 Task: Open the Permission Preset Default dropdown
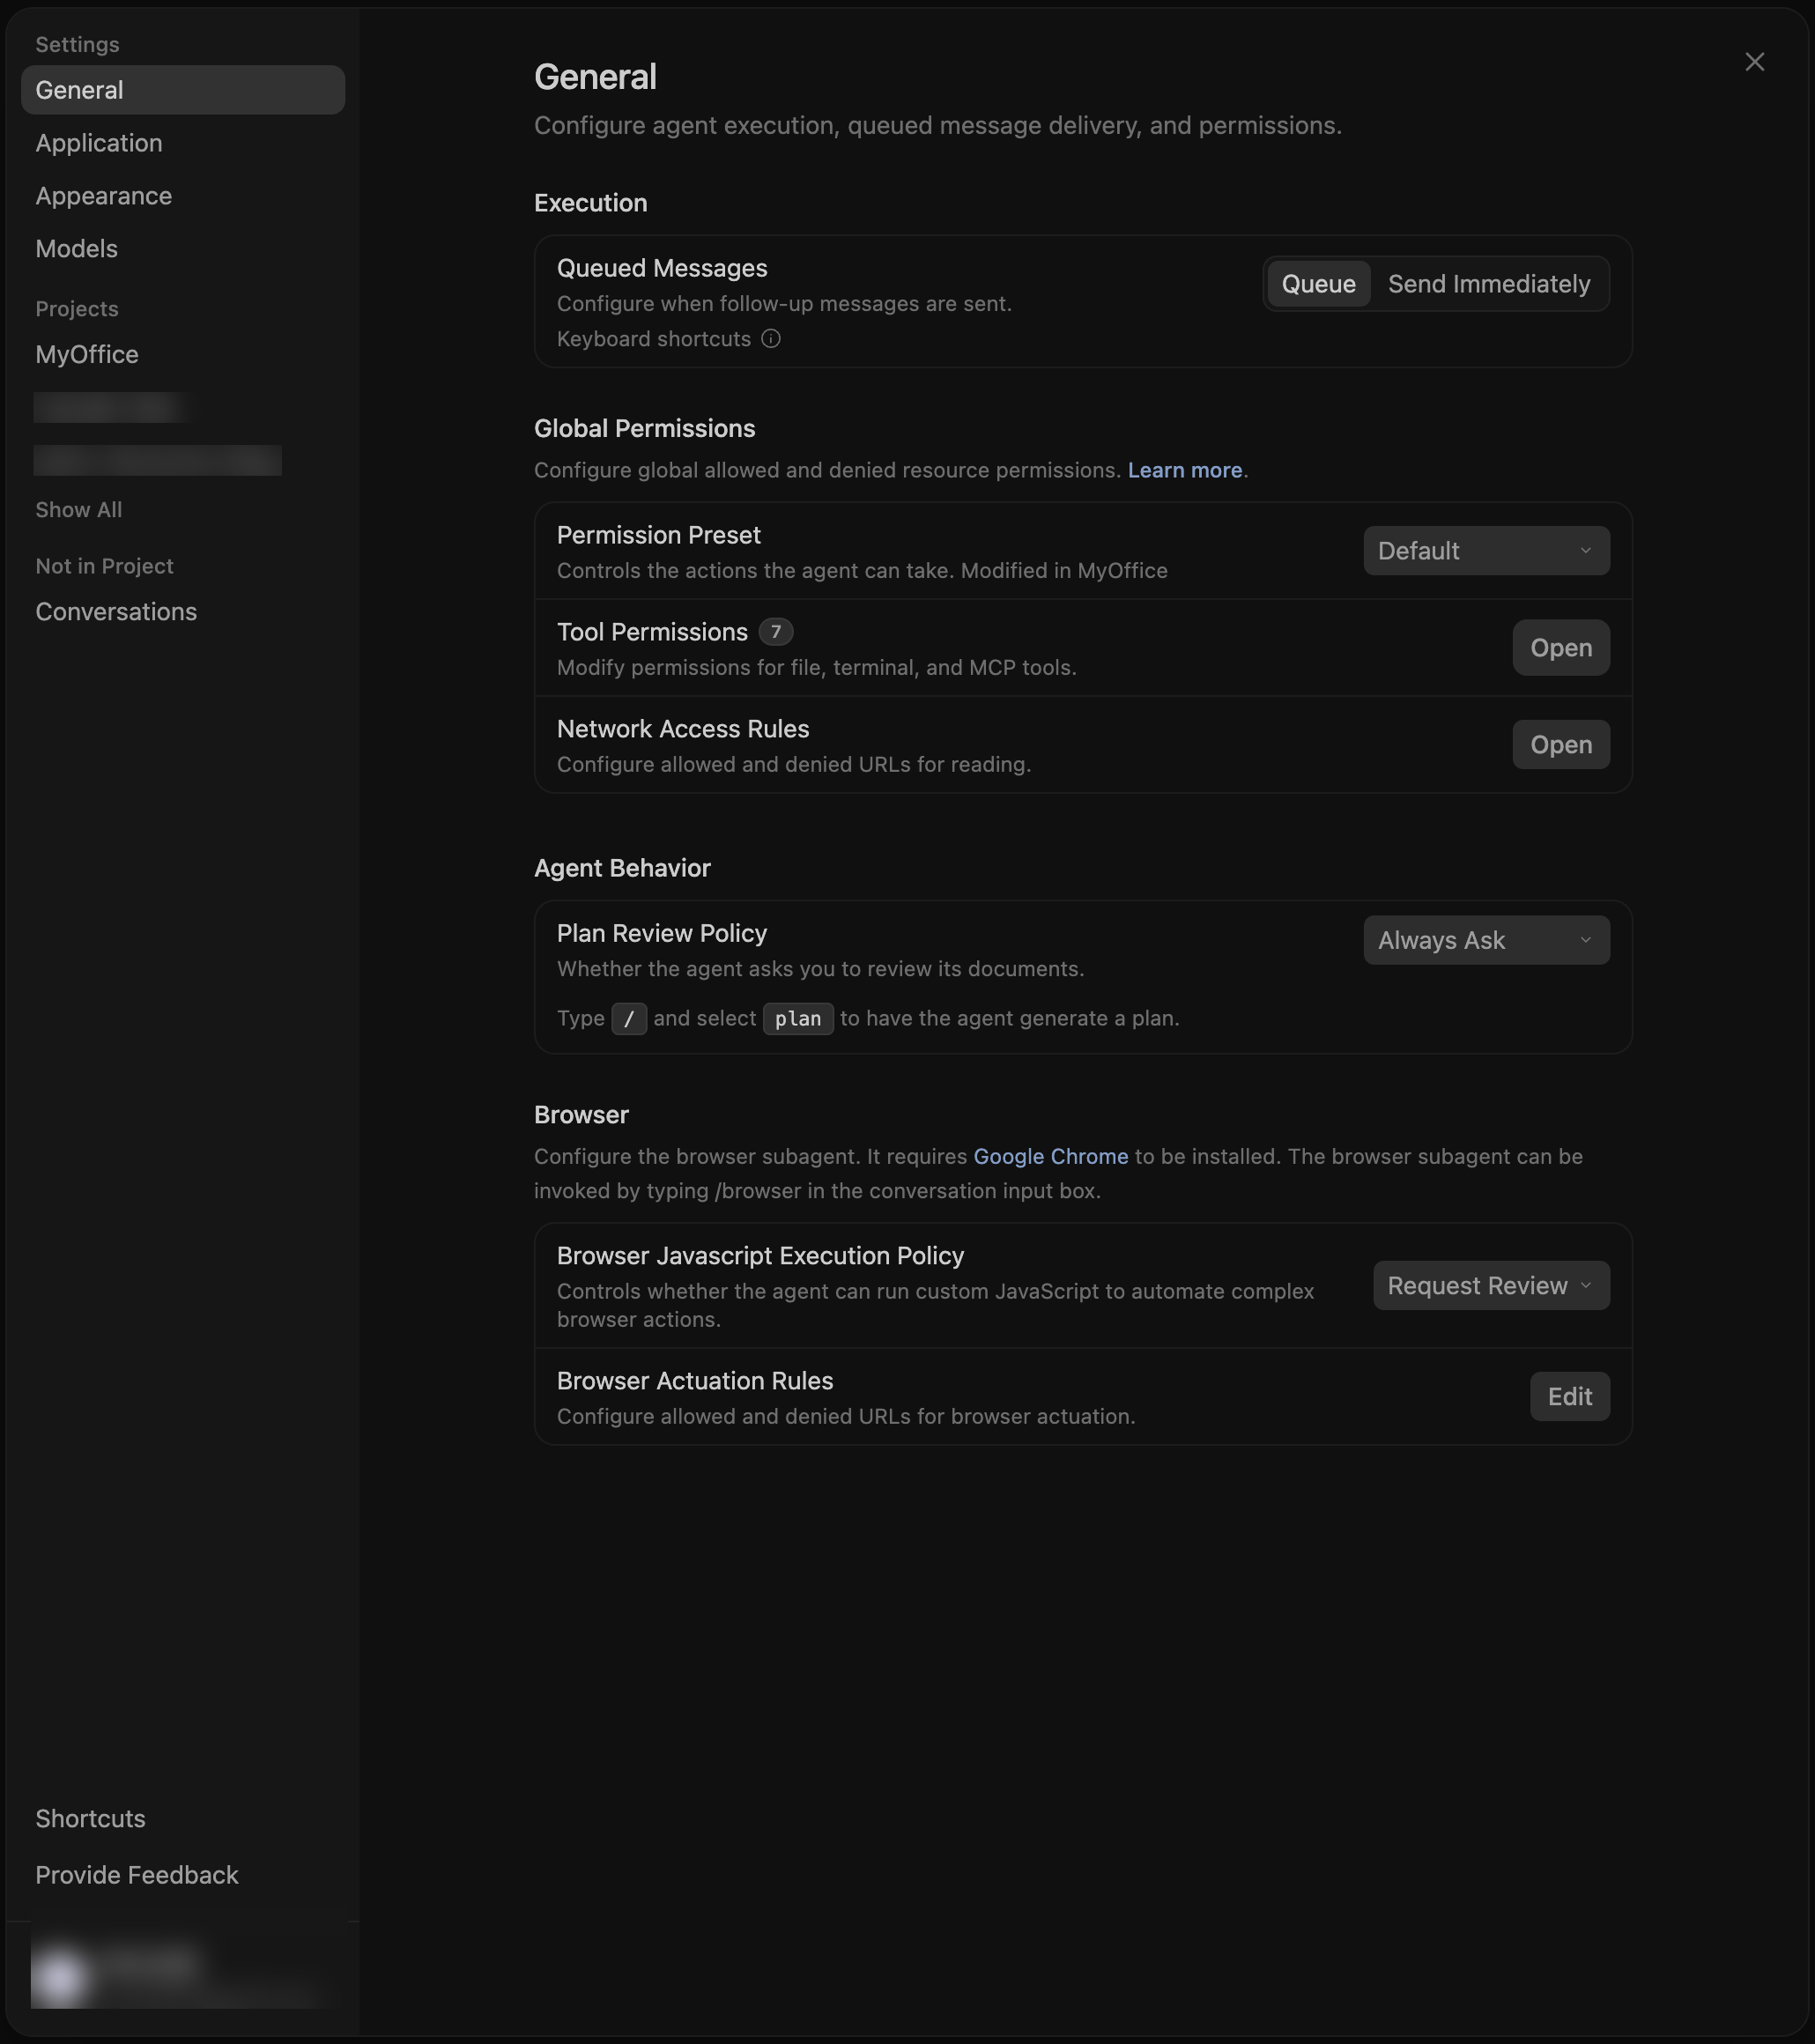[1486, 551]
